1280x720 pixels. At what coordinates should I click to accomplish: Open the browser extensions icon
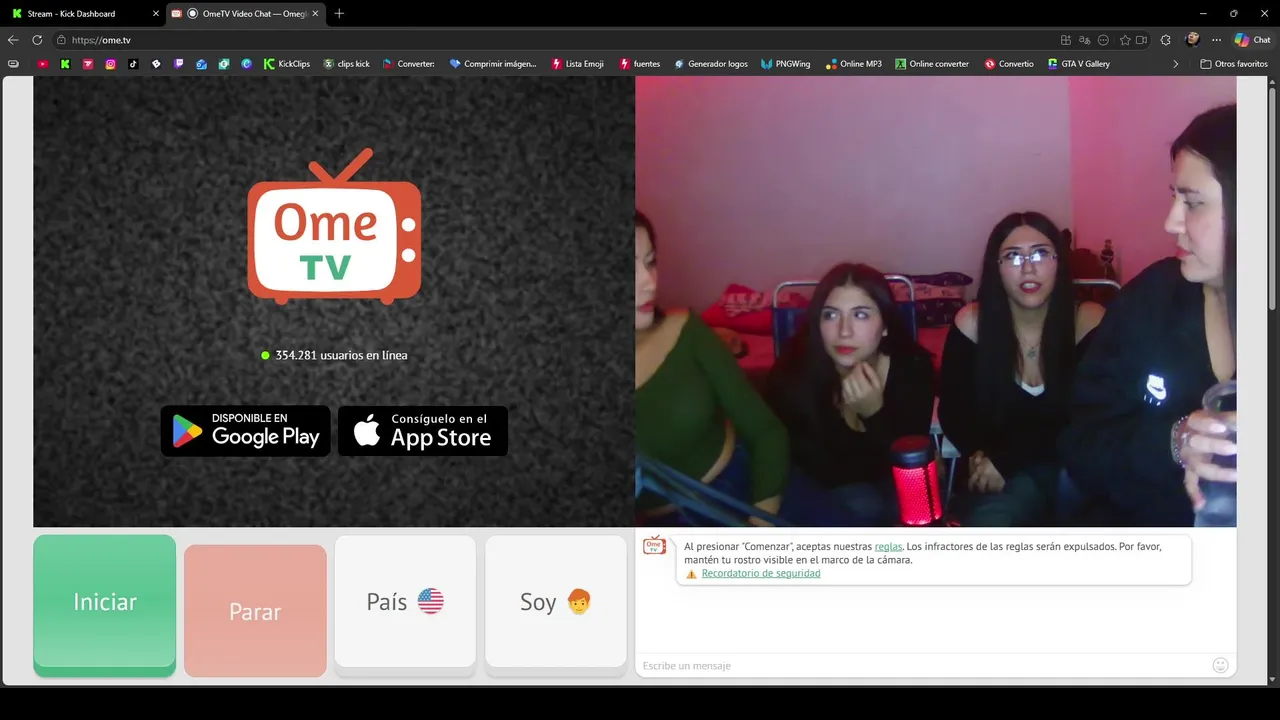coord(1166,40)
